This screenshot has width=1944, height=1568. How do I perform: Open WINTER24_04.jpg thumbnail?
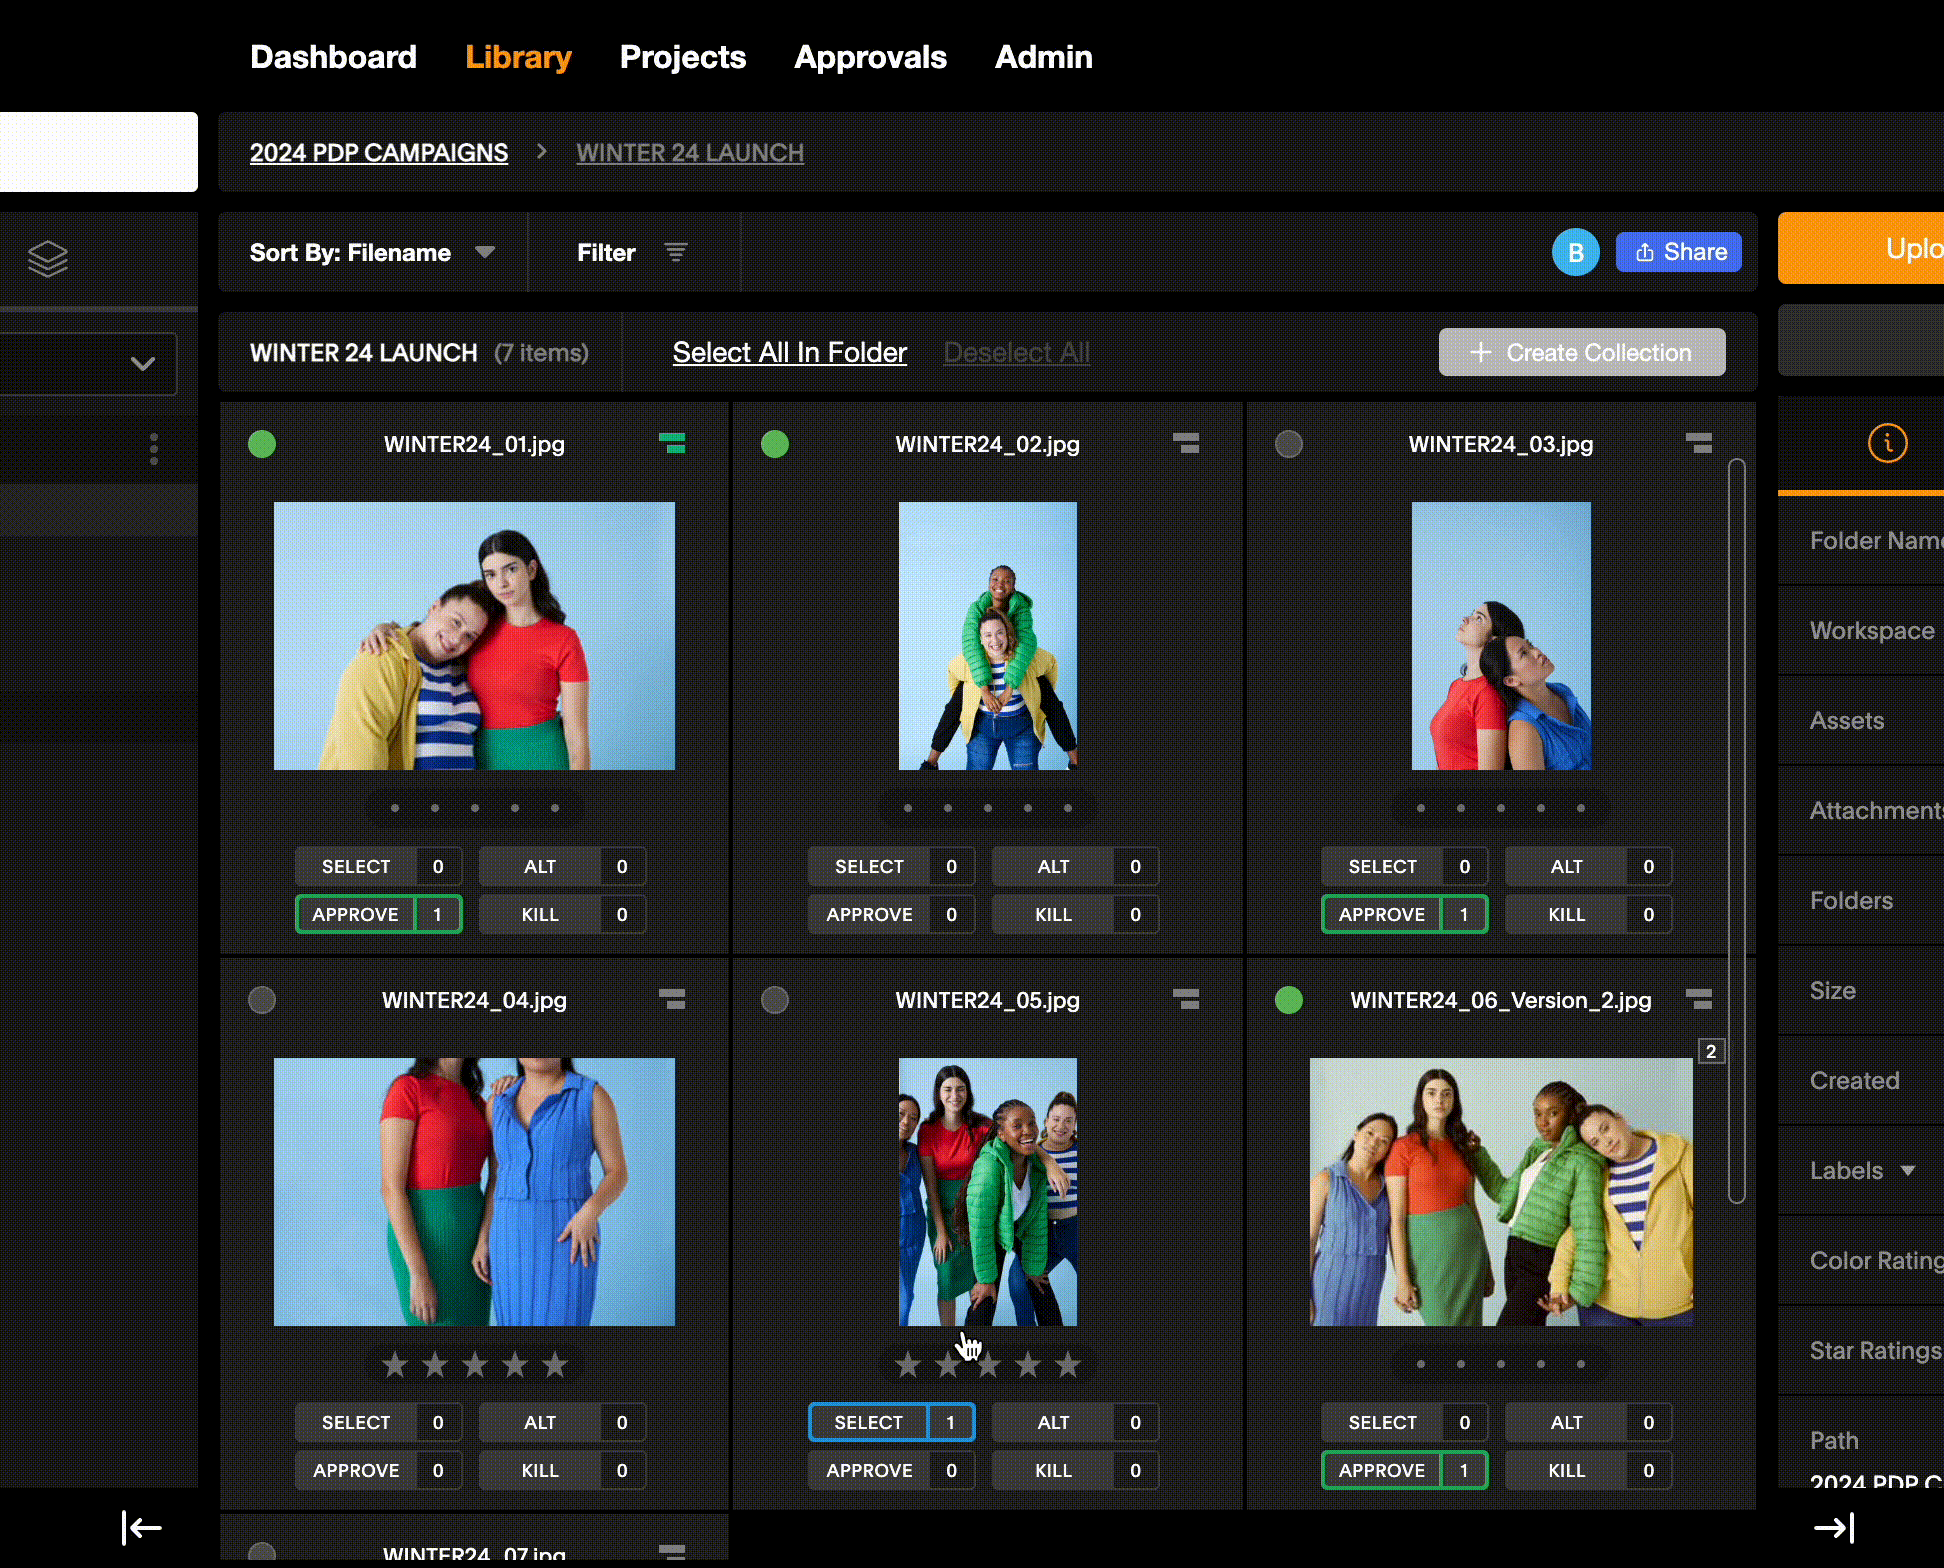(x=474, y=1192)
